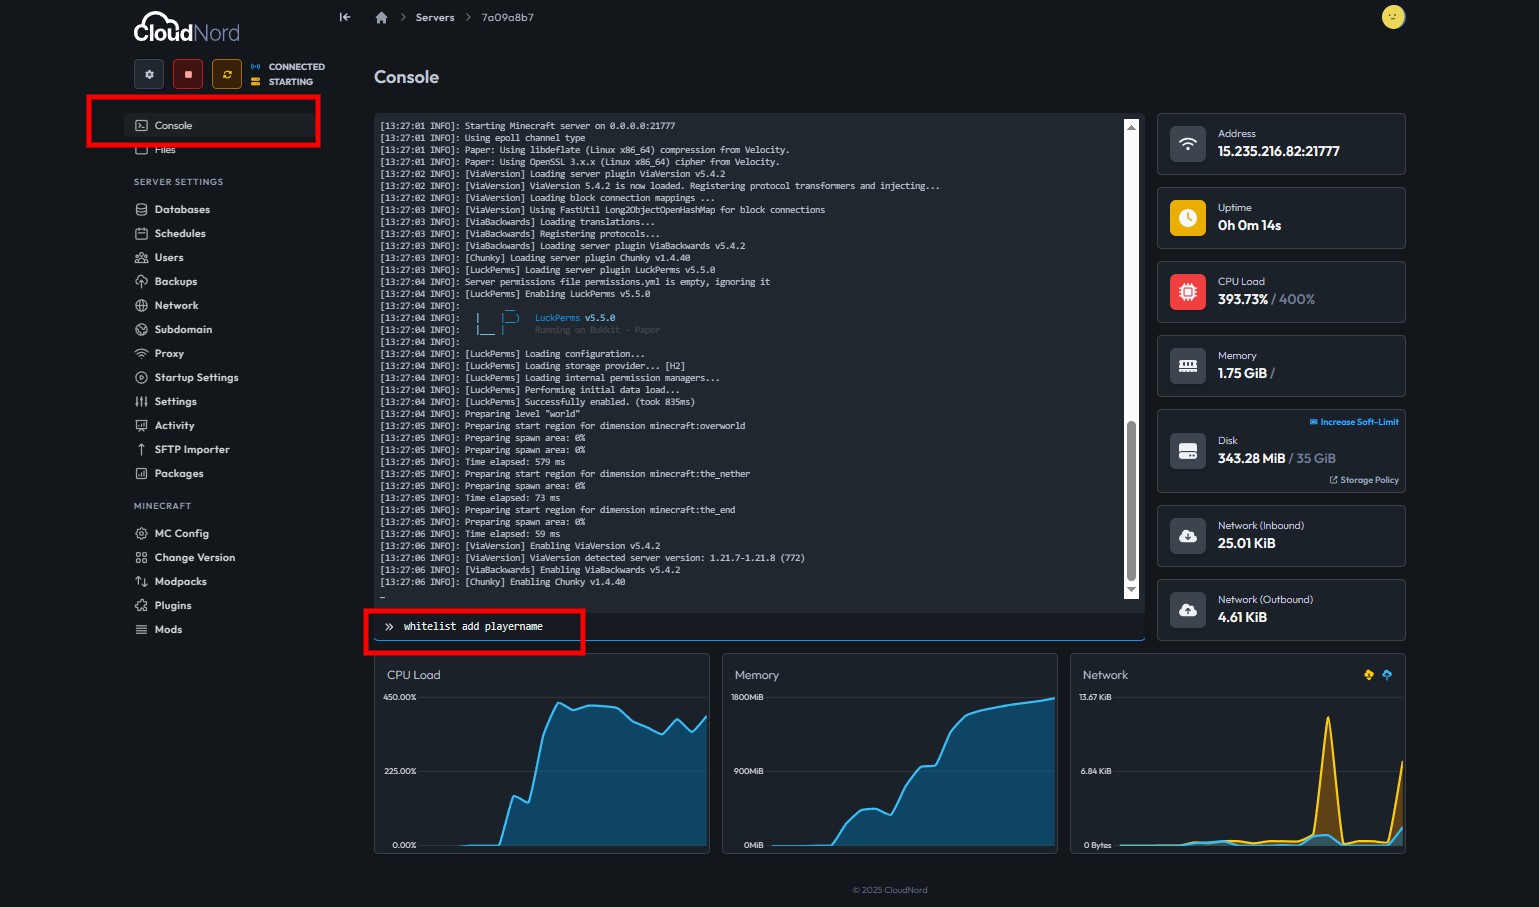The width and height of the screenshot is (1539, 907).
Task: Click the Memory usage chart
Action: (890, 753)
